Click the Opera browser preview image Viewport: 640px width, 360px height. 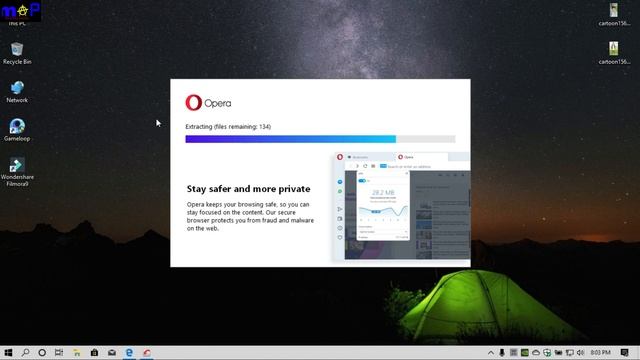click(x=402, y=206)
